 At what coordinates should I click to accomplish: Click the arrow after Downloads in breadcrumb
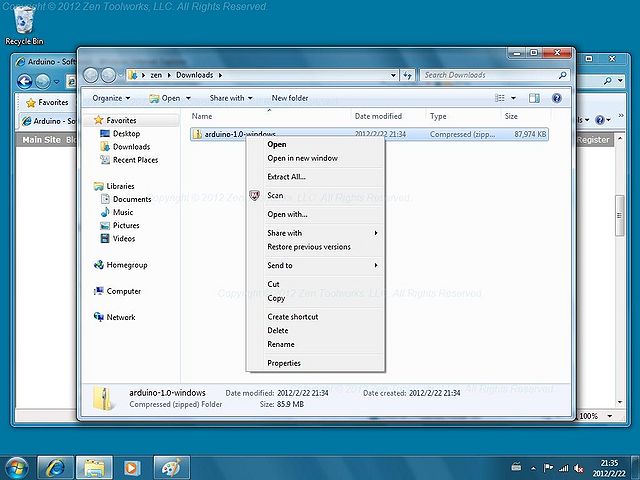(x=220, y=75)
